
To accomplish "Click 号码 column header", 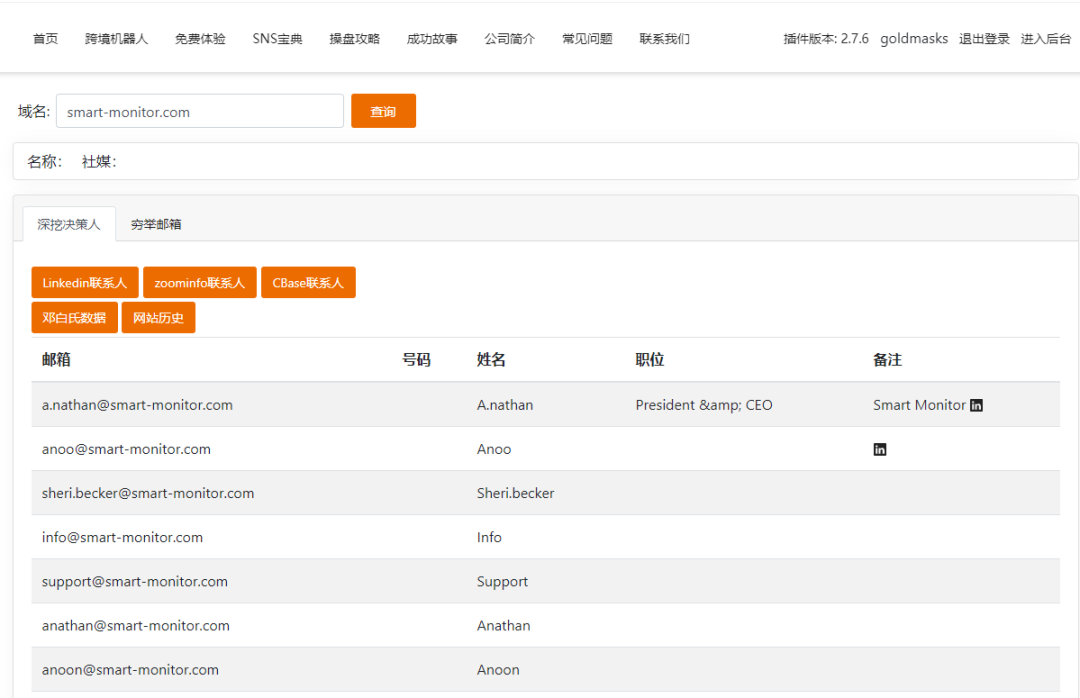I will coord(416,360).
